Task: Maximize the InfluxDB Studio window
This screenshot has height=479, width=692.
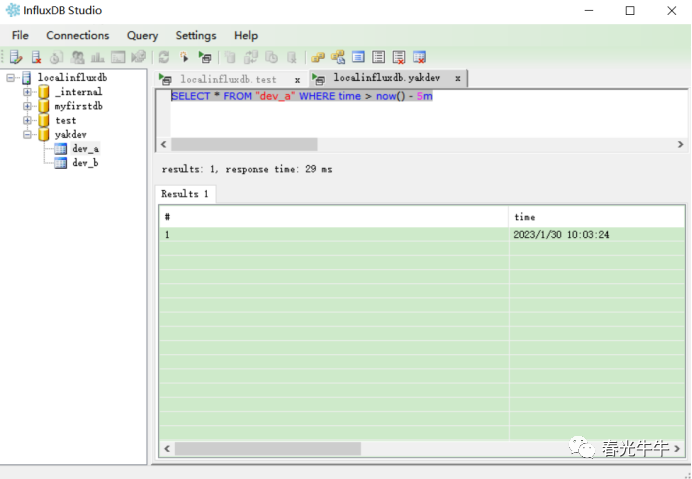Action: click(x=630, y=11)
